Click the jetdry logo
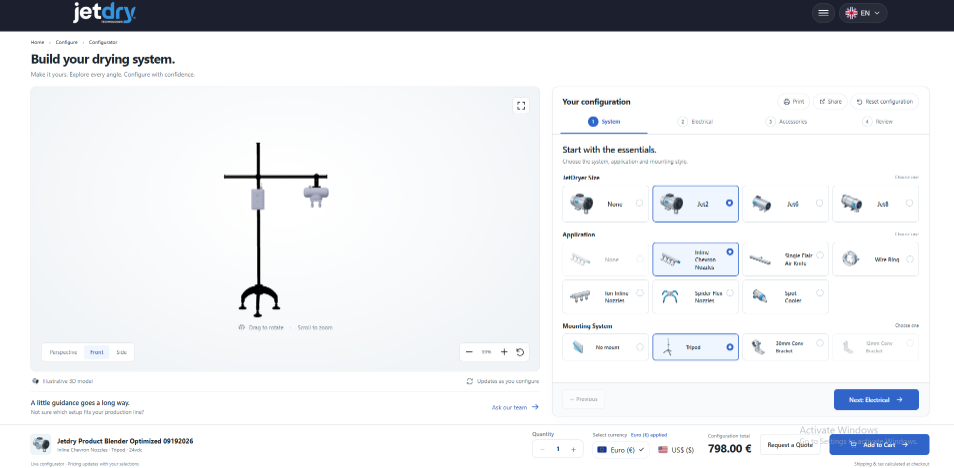 [x=104, y=13]
